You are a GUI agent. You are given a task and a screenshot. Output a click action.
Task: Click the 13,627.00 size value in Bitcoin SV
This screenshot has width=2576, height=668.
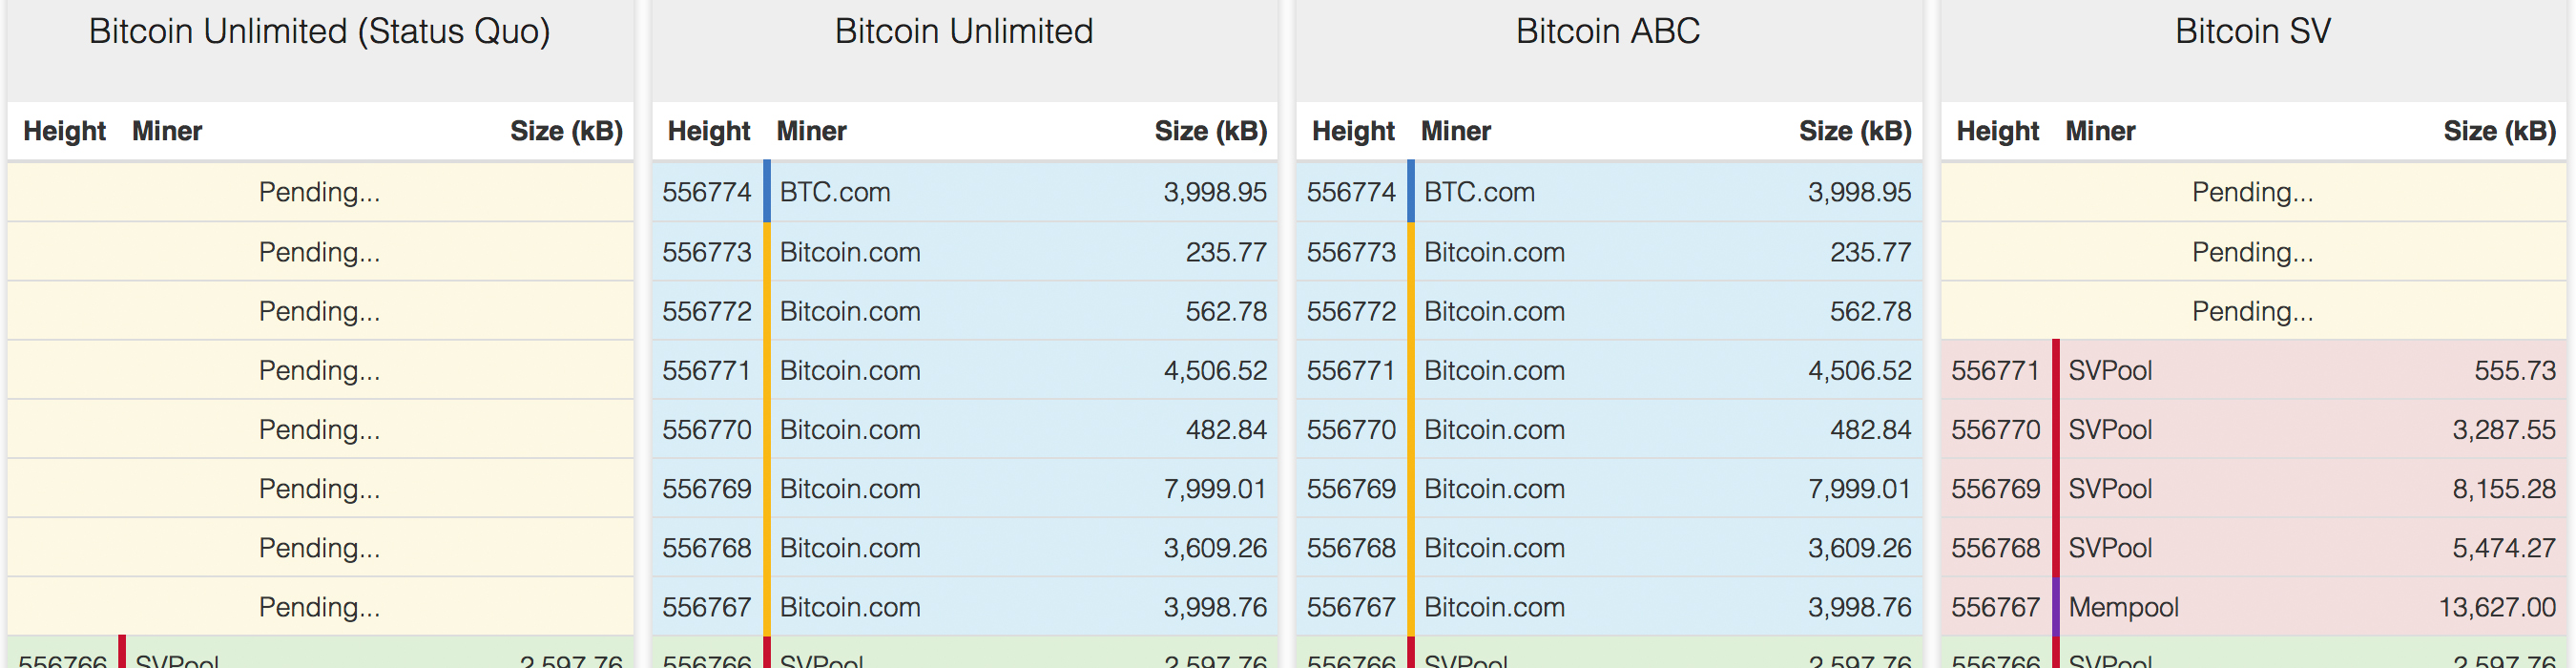pos(2496,607)
